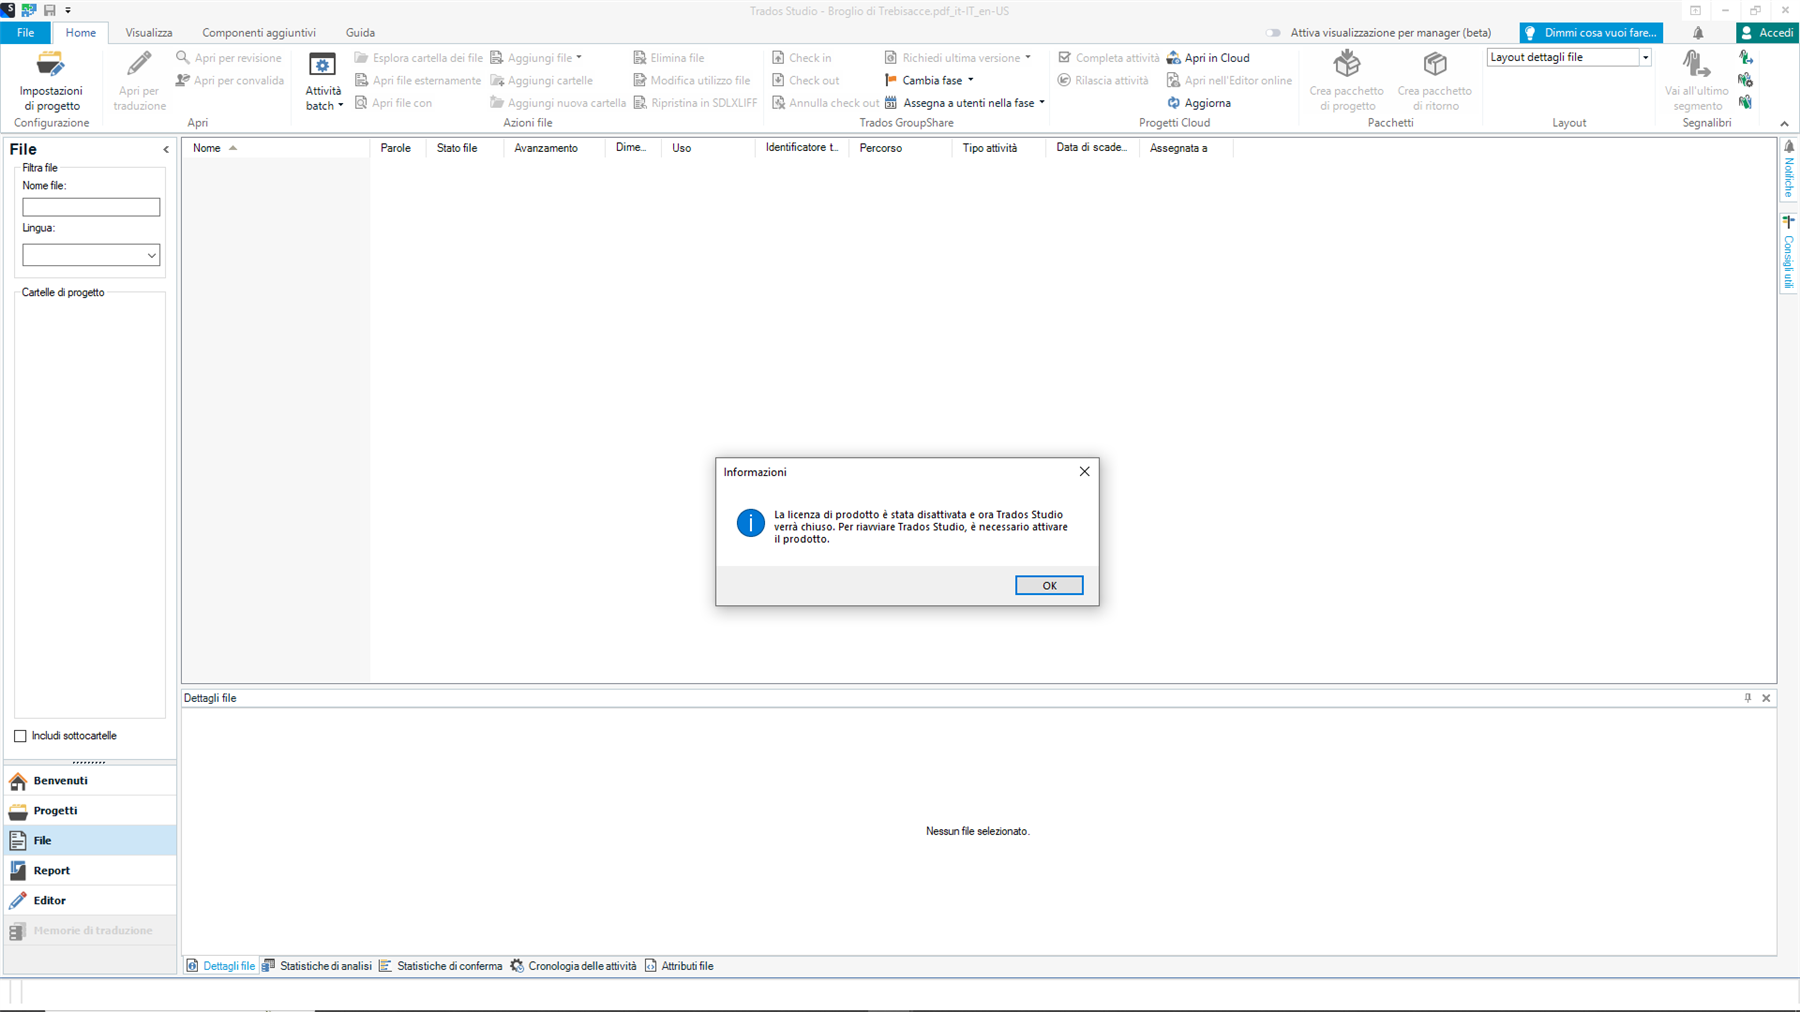Image resolution: width=1800 pixels, height=1012 pixels.
Task: Click Annulla check out
Action: 825,103
